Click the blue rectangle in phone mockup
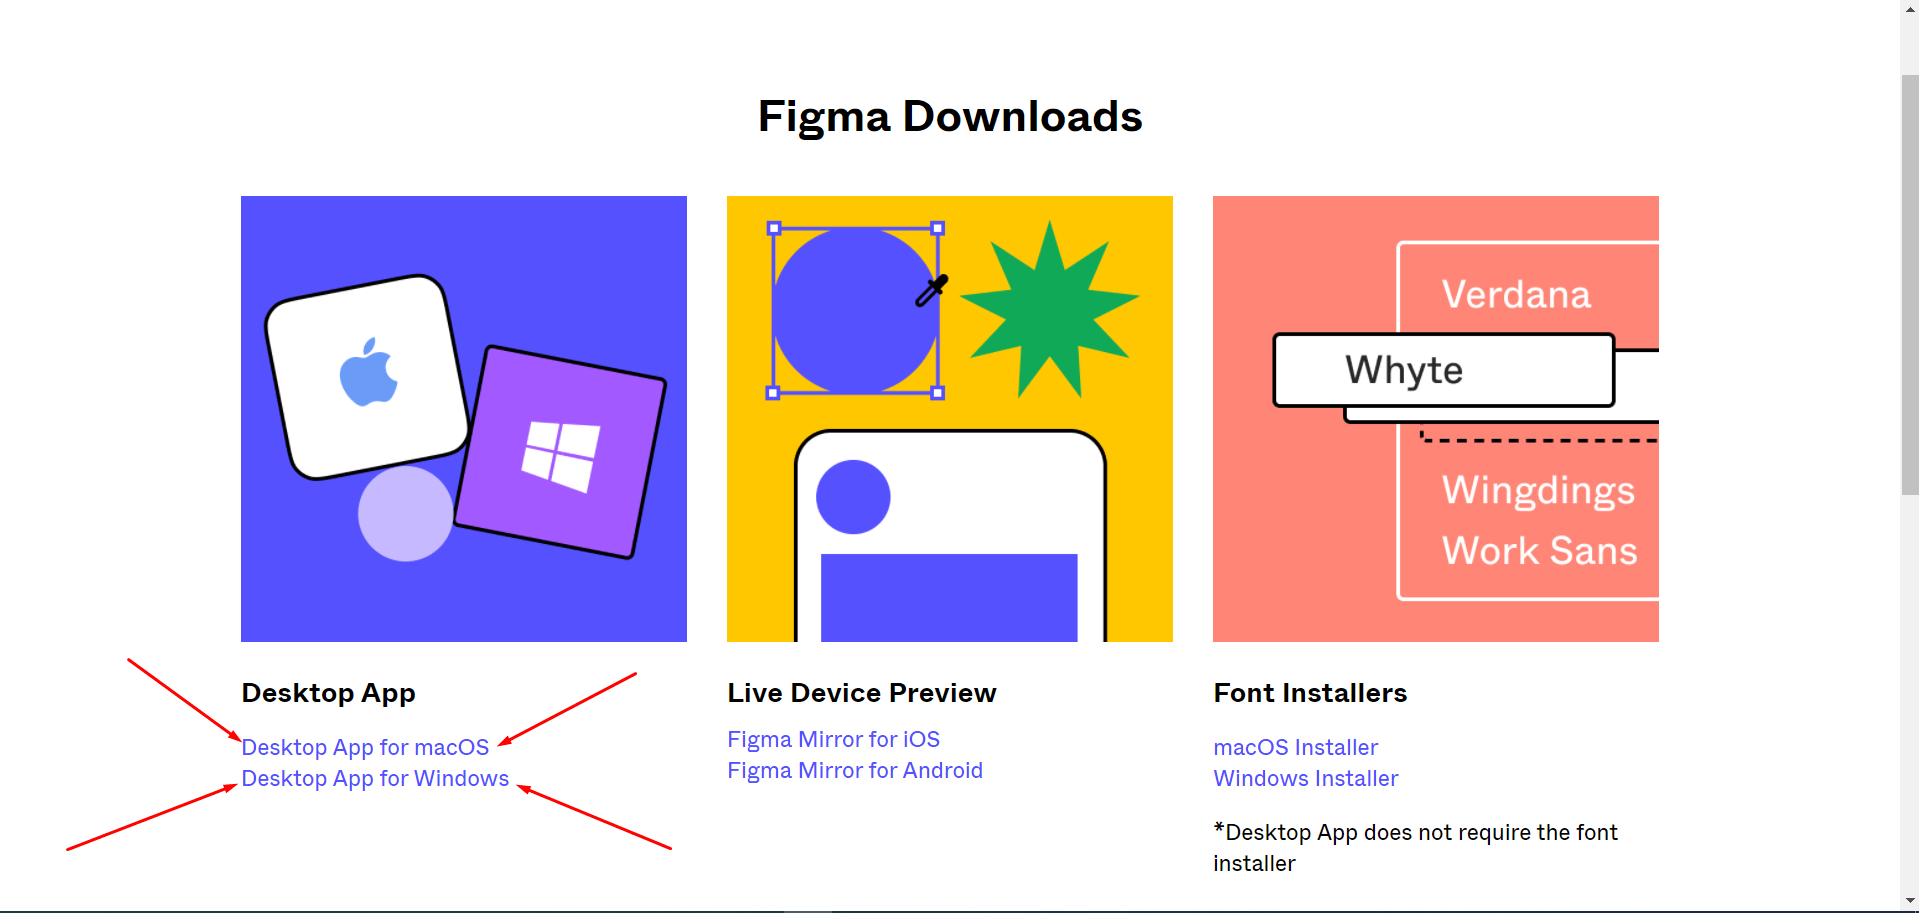Viewport: 1919px width, 913px height. pyautogui.click(x=949, y=598)
